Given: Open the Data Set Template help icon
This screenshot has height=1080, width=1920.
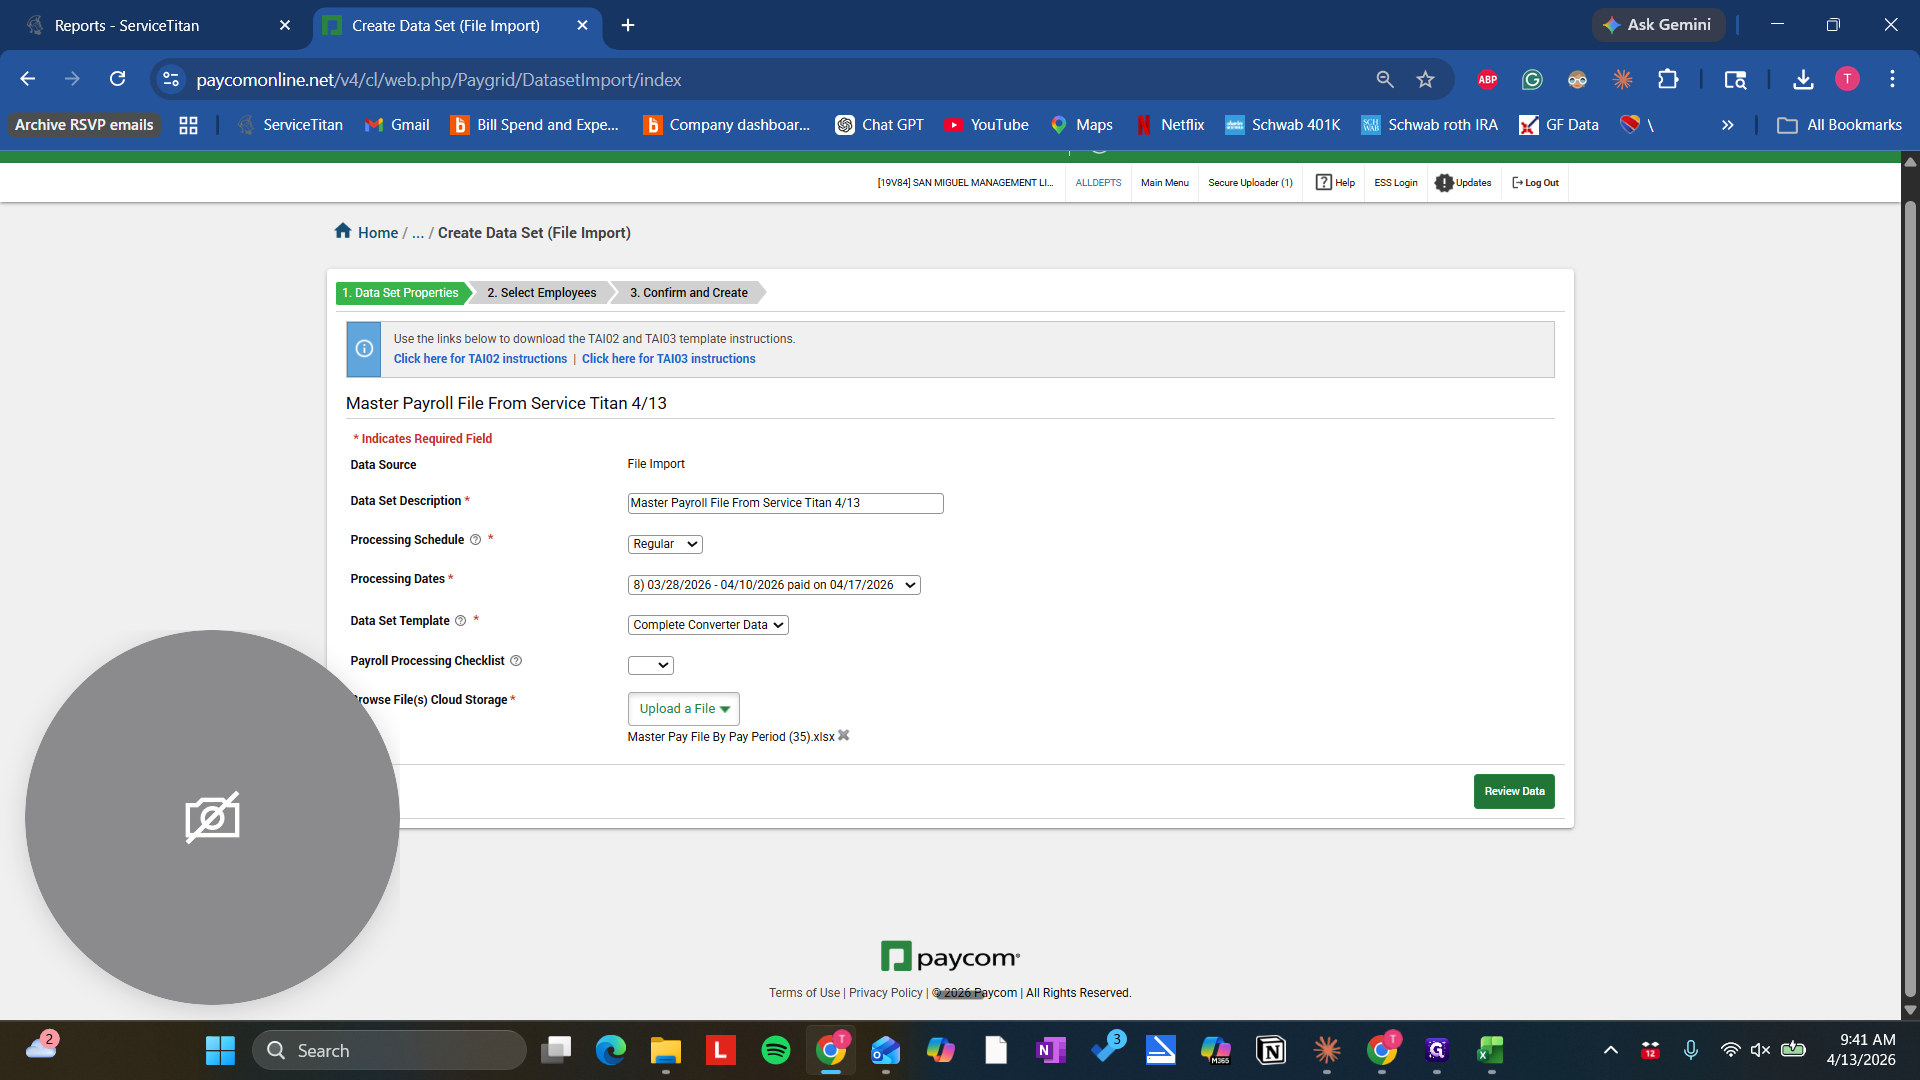Looking at the screenshot, I should pos(461,620).
